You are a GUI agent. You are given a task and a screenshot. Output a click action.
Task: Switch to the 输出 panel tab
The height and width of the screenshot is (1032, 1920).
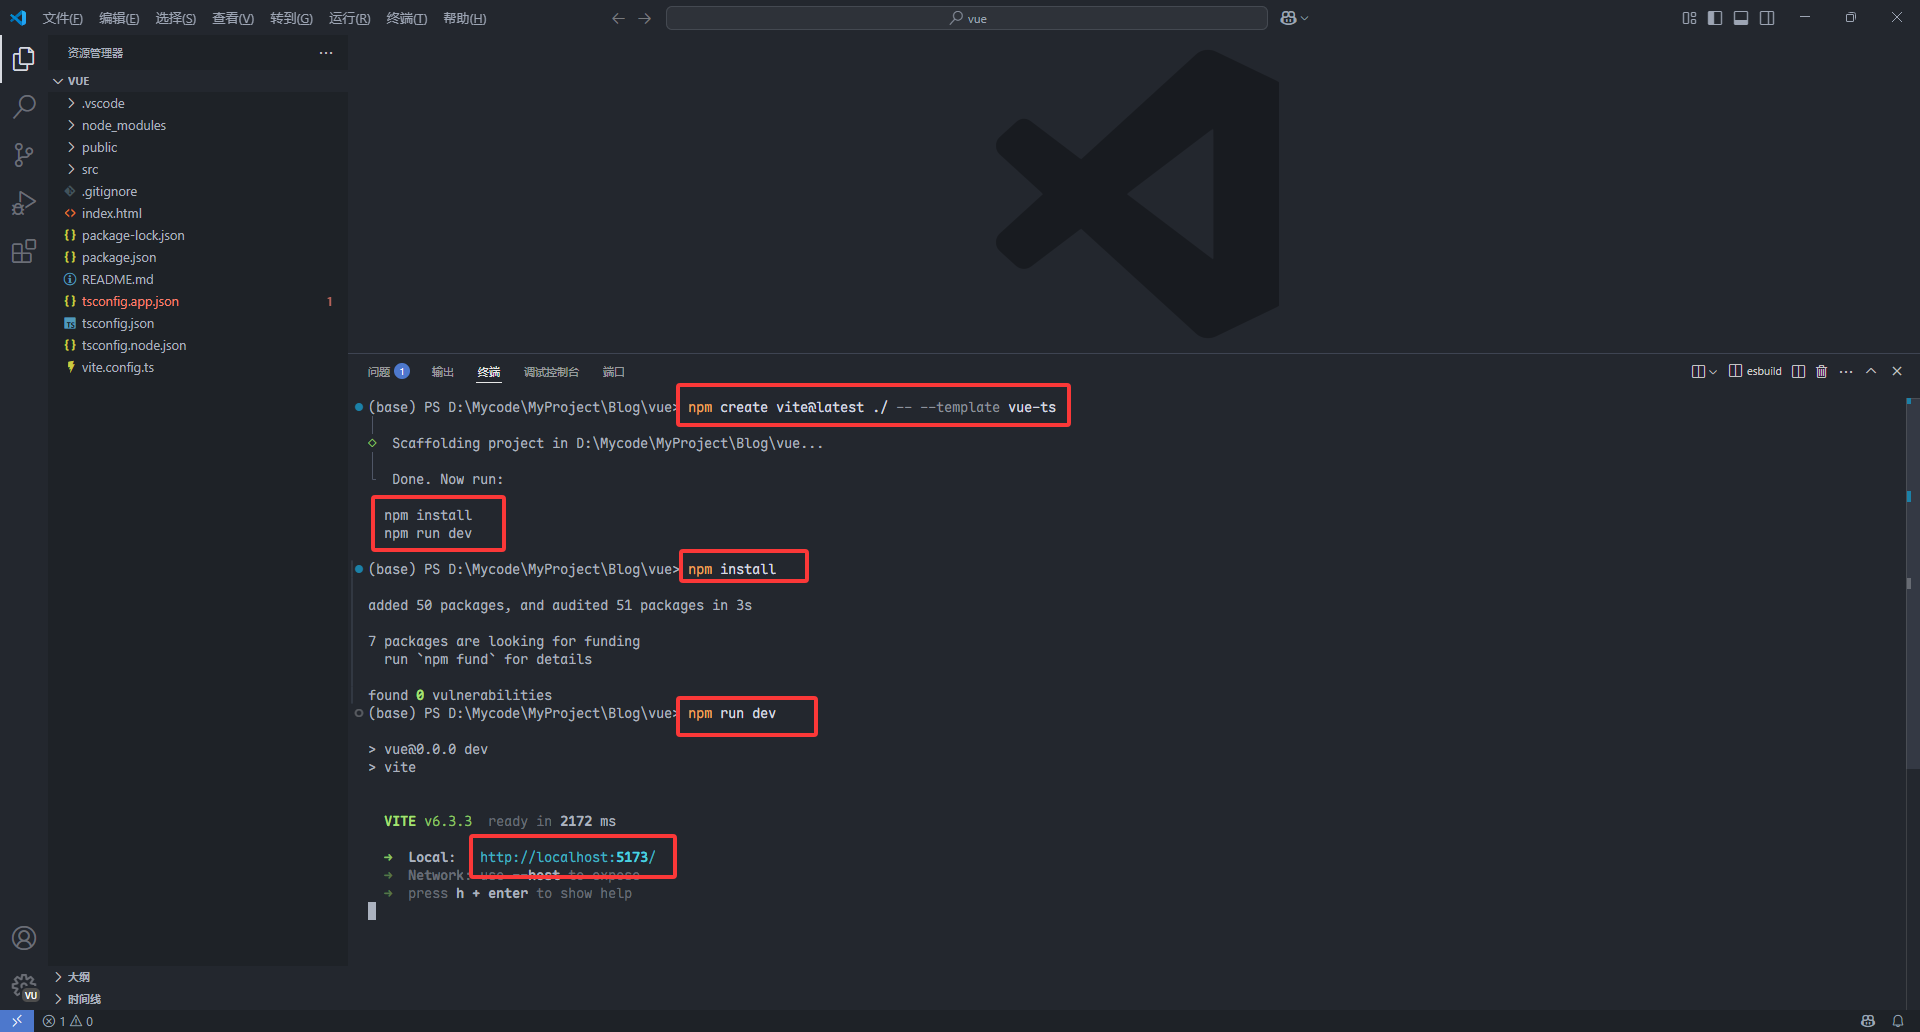coord(442,372)
